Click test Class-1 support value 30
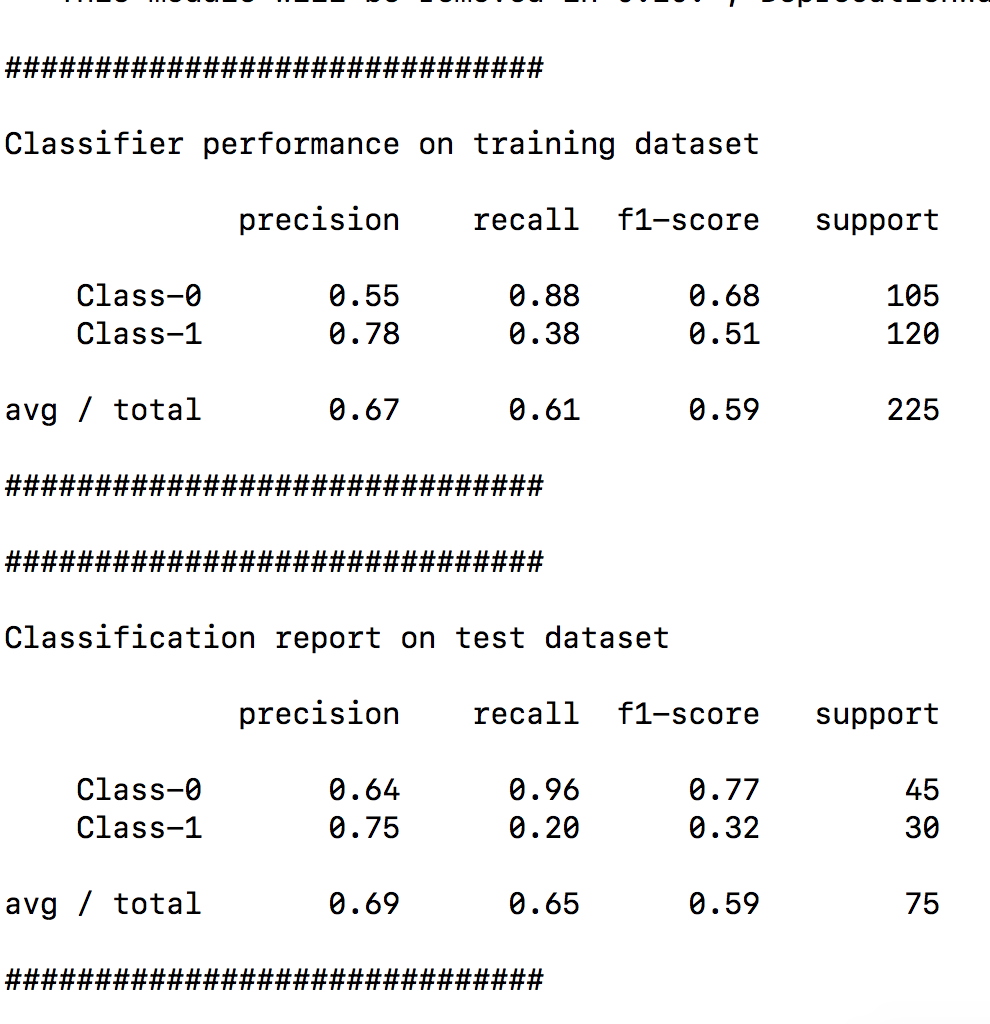The height and width of the screenshot is (1024, 990). (921, 828)
